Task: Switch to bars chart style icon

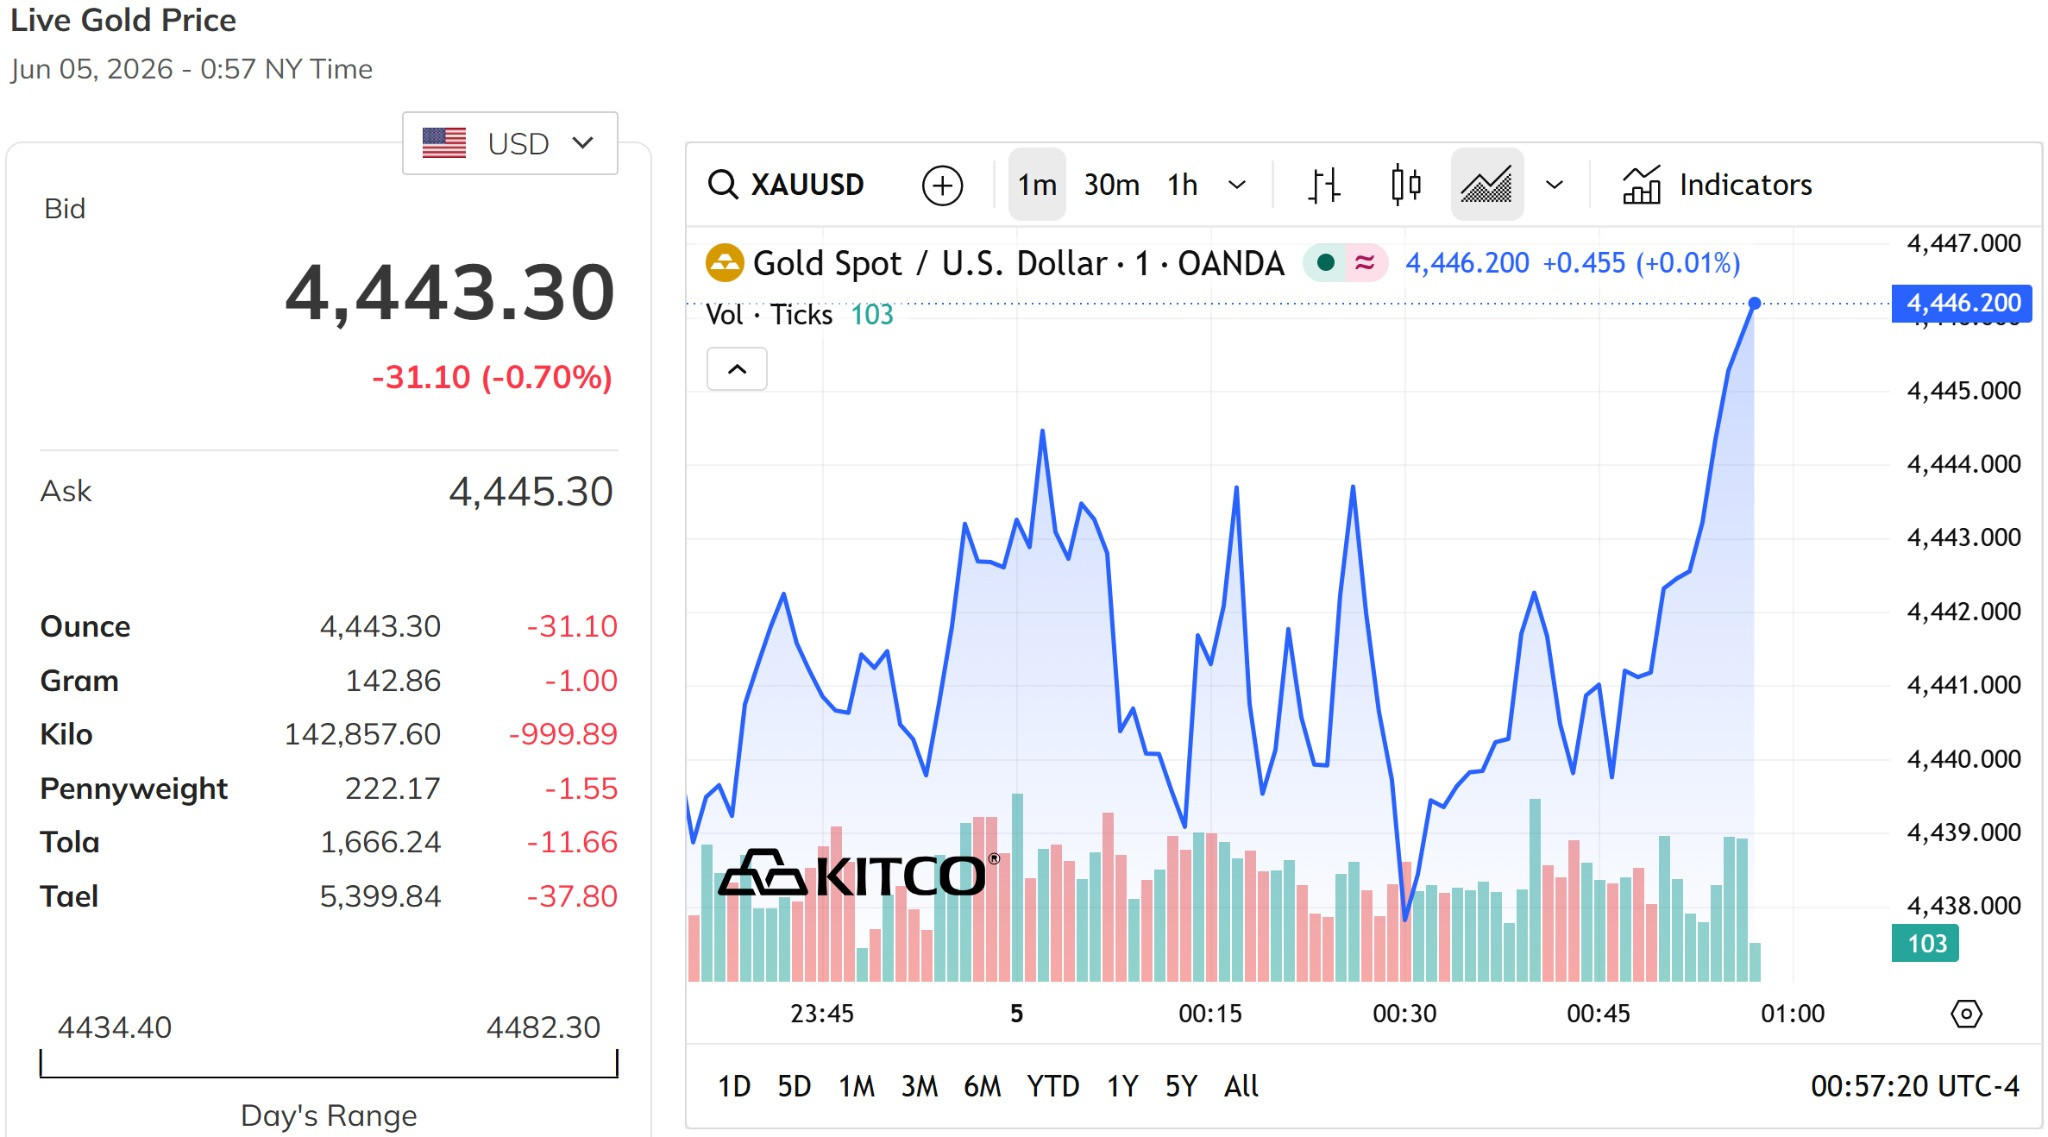Action: click(x=1324, y=185)
